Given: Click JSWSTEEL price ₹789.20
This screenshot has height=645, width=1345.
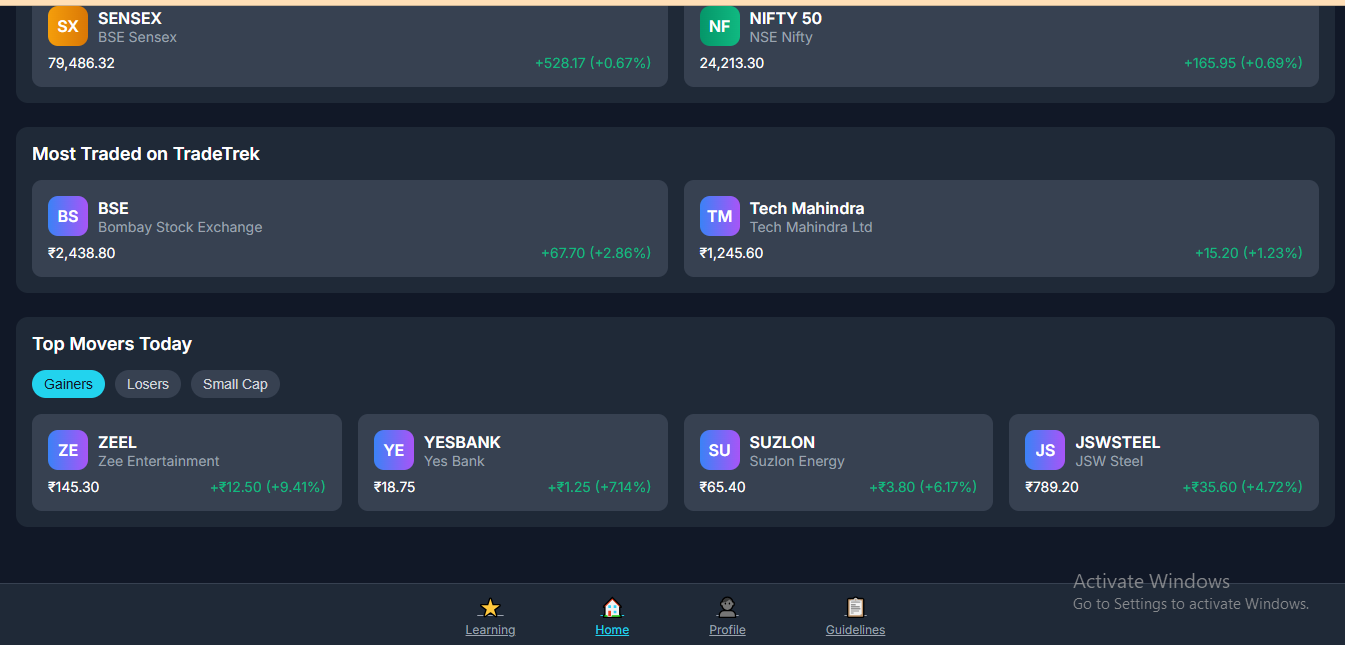Looking at the screenshot, I should pos(1052,487).
